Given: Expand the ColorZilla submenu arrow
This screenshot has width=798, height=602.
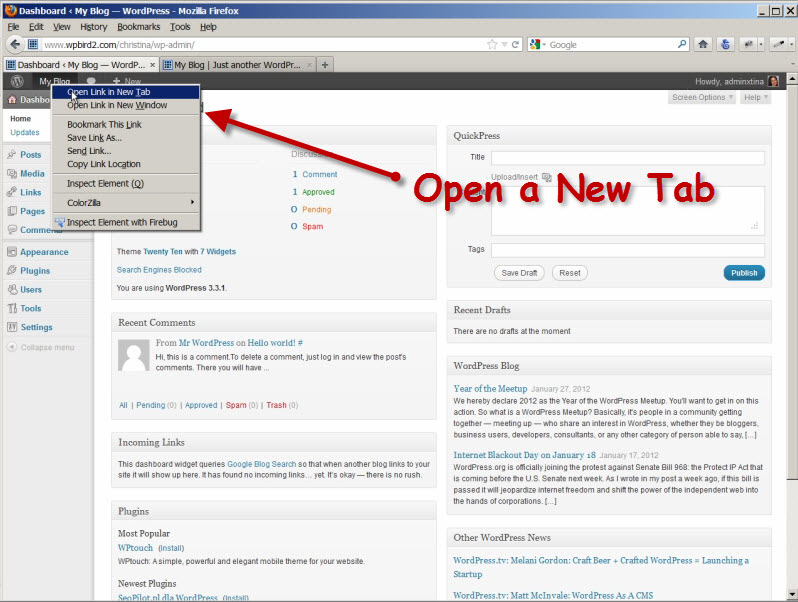Looking at the screenshot, I should click(x=192, y=202).
